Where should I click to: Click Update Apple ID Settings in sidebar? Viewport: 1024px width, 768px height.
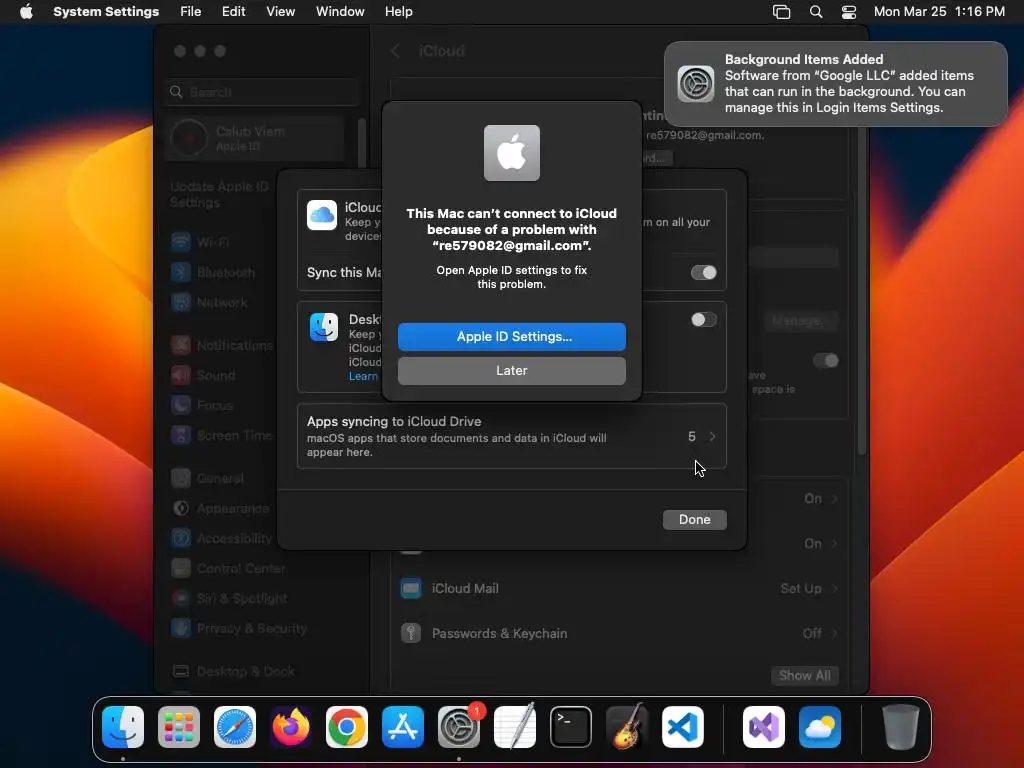pos(219,195)
